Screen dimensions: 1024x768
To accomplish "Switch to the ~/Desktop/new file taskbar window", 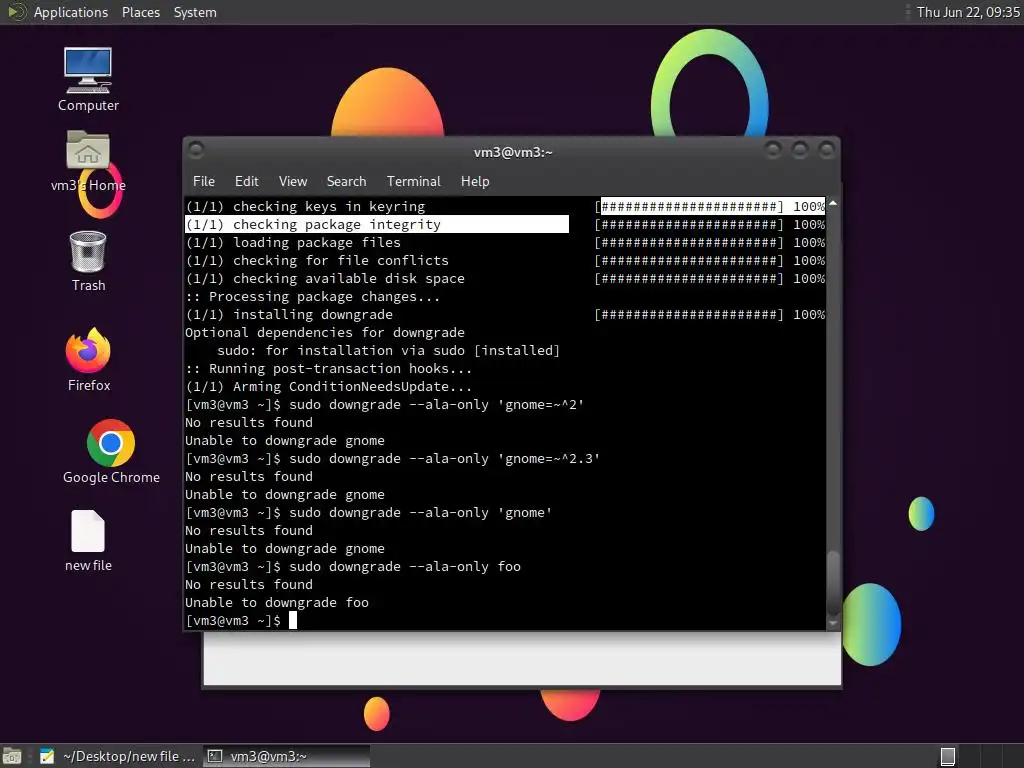I will [118, 756].
